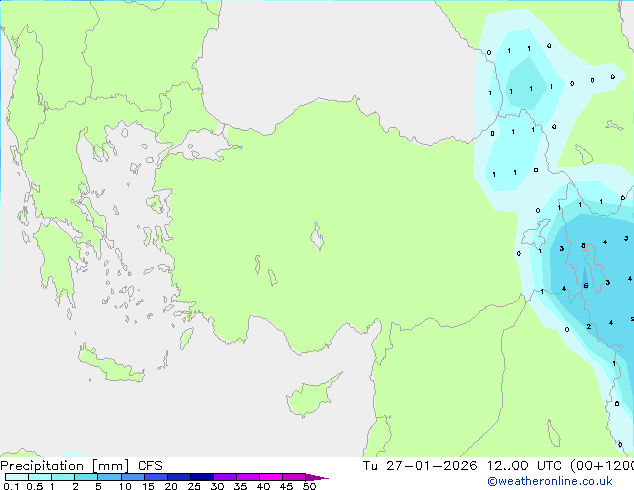Click the 20–25 mm legend swatch
The image size is (634, 490).
pyautogui.click(x=178, y=477)
